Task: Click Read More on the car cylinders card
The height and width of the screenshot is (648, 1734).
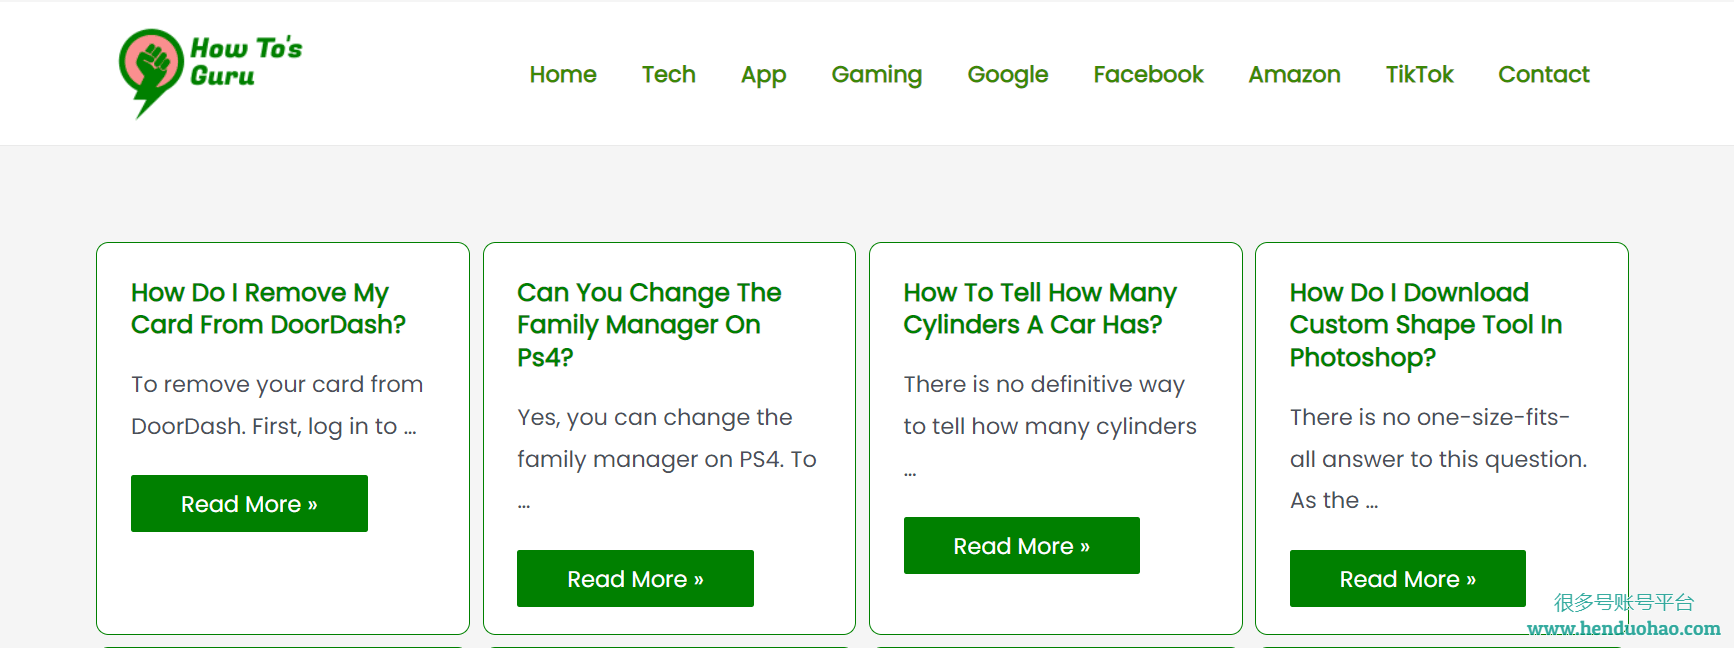Action: [x=1021, y=545]
